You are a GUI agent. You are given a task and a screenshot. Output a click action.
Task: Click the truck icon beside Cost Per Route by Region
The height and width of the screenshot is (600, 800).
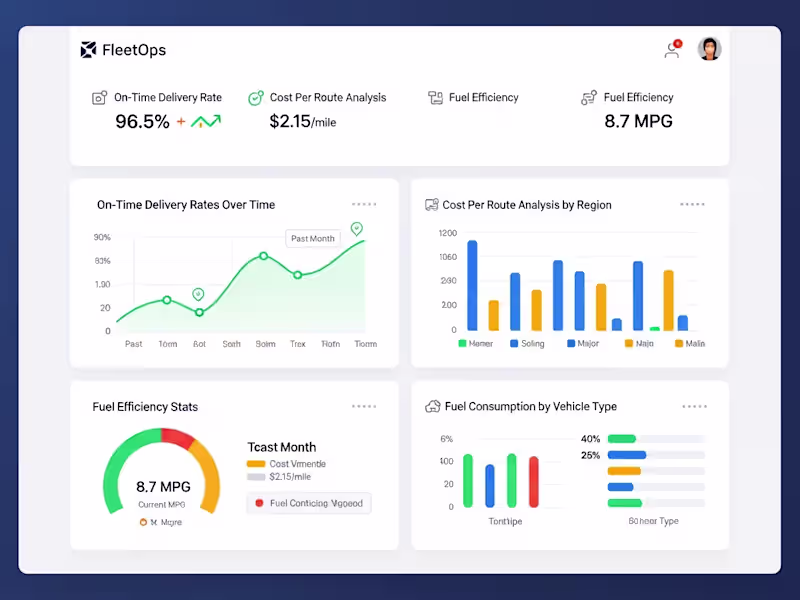point(432,205)
